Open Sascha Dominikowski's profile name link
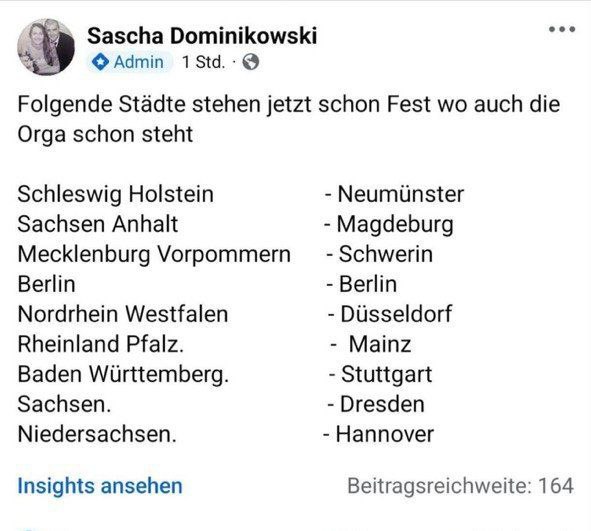Image resolution: width=591 pixels, height=531 pixels. click(x=202, y=36)
